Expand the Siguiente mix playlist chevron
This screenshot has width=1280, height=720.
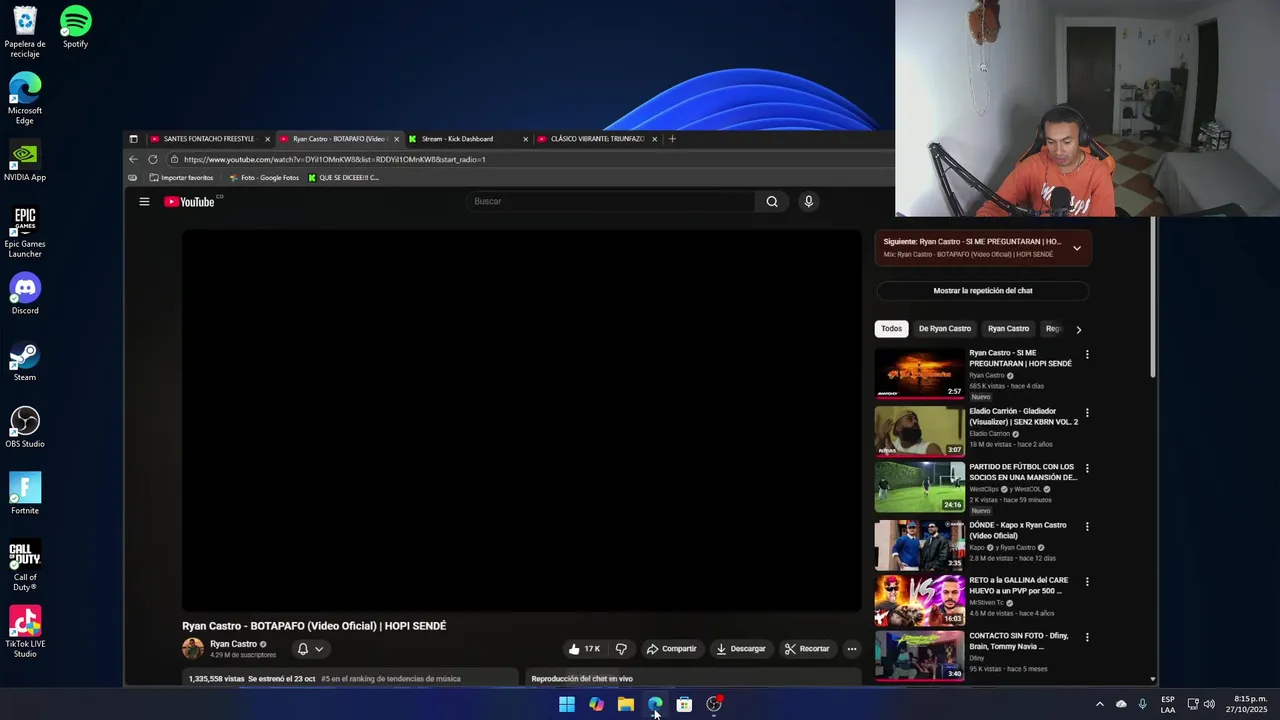[x=1077, y=248]
